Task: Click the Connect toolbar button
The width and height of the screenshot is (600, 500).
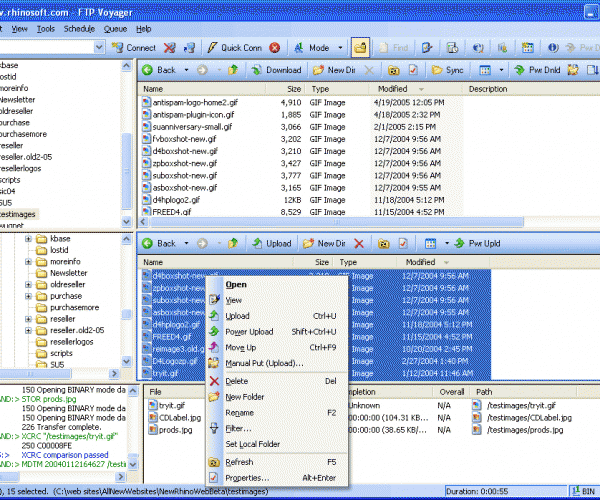Action: click(134, 48)
